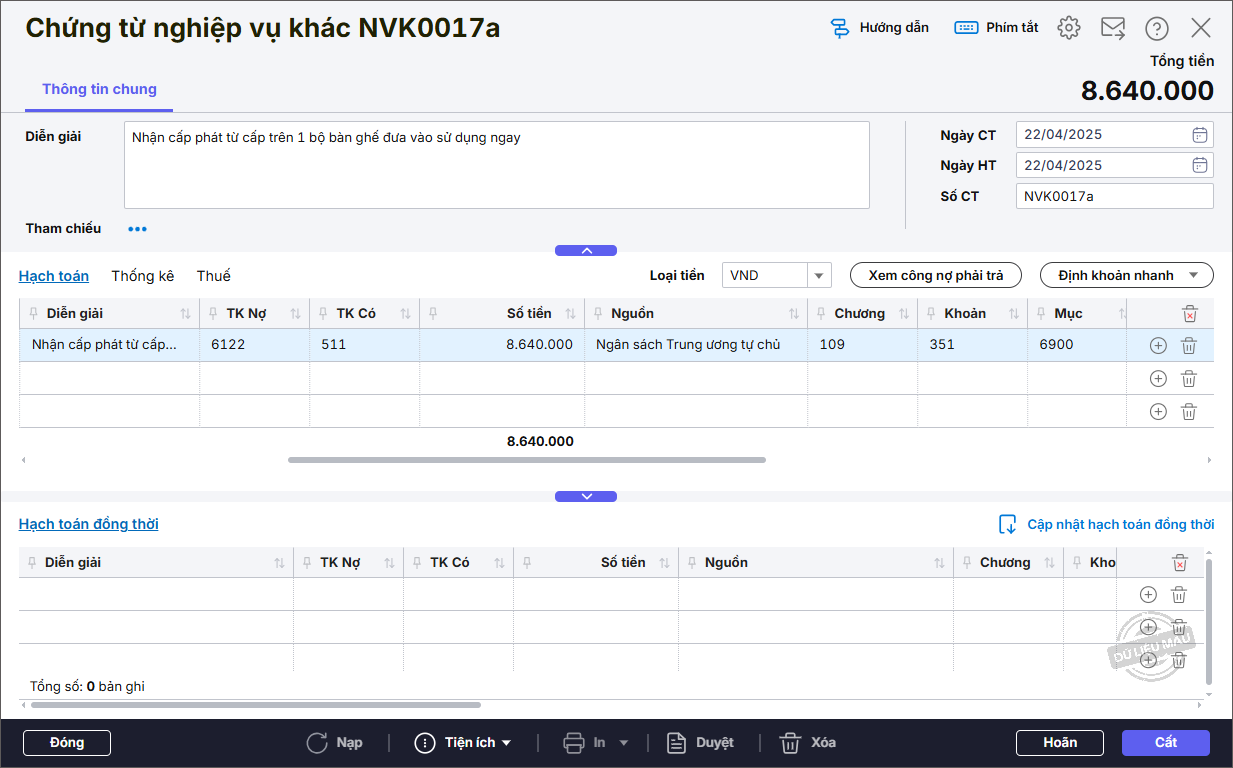
Task: Switch to the Thống kê tab
Action: tap(142, 276)
